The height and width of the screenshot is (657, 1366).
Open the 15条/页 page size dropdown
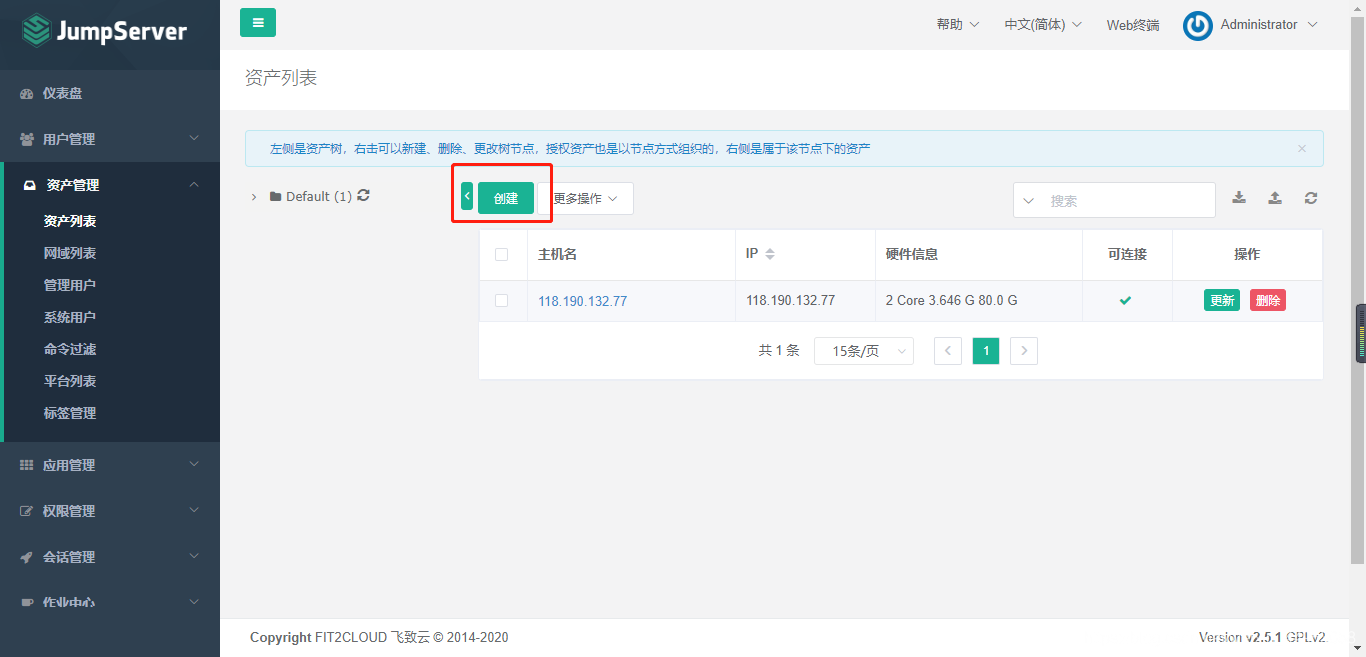[x=864, y=351]
